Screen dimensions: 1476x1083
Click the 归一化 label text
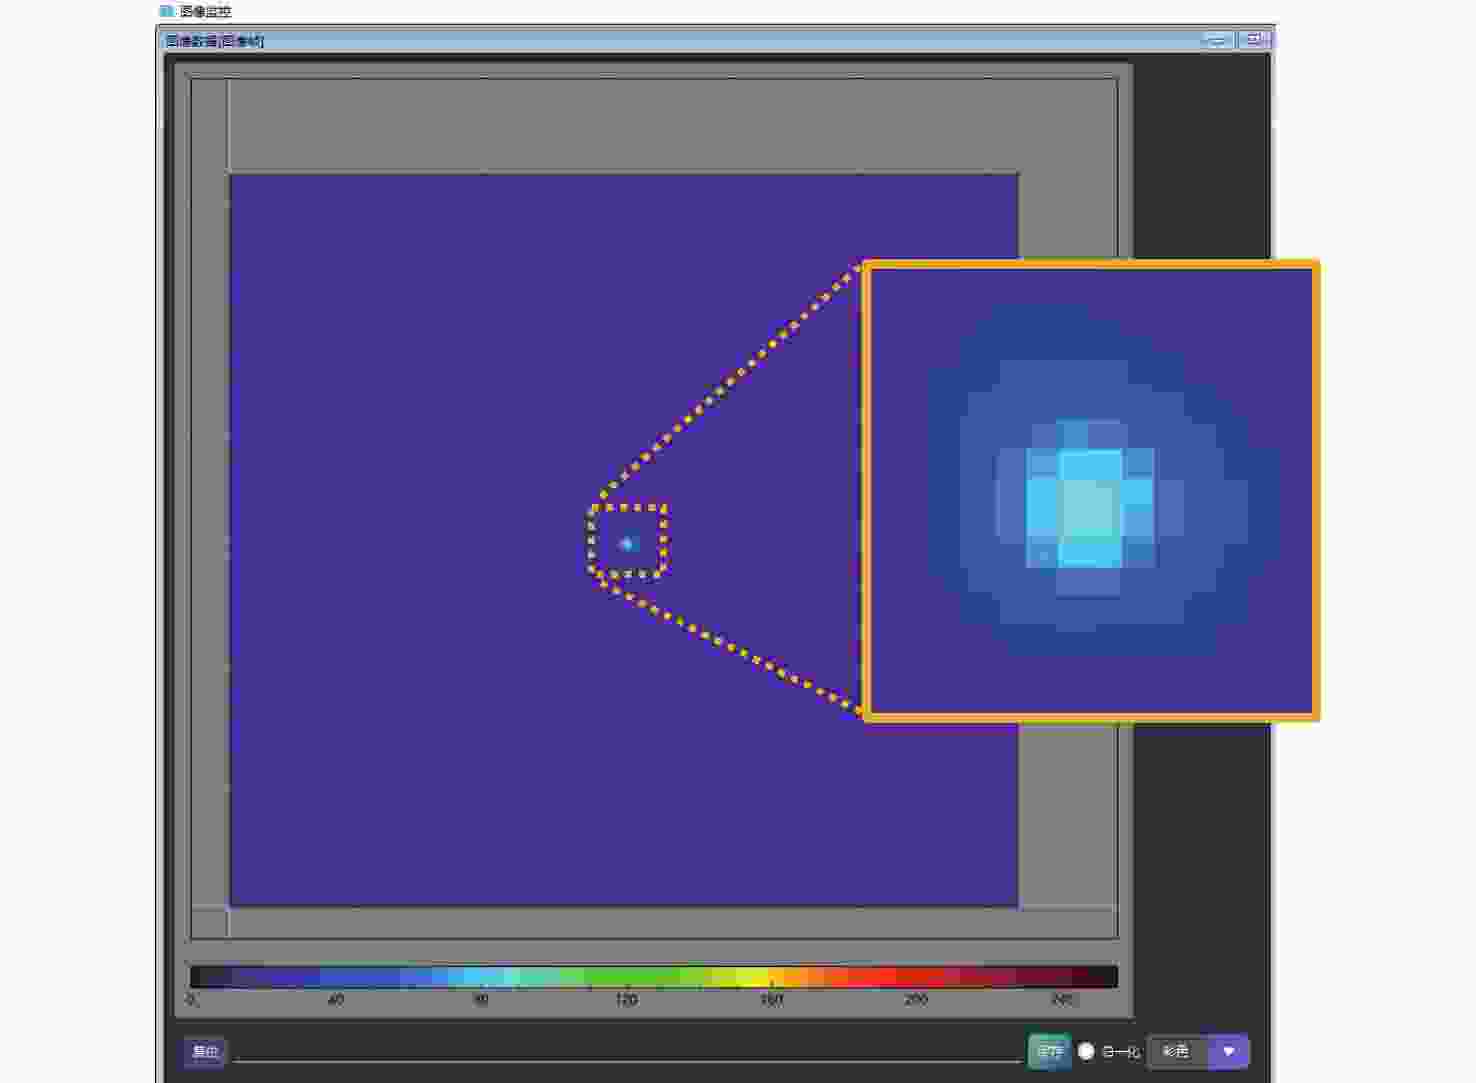(x=1120, y=1051)
